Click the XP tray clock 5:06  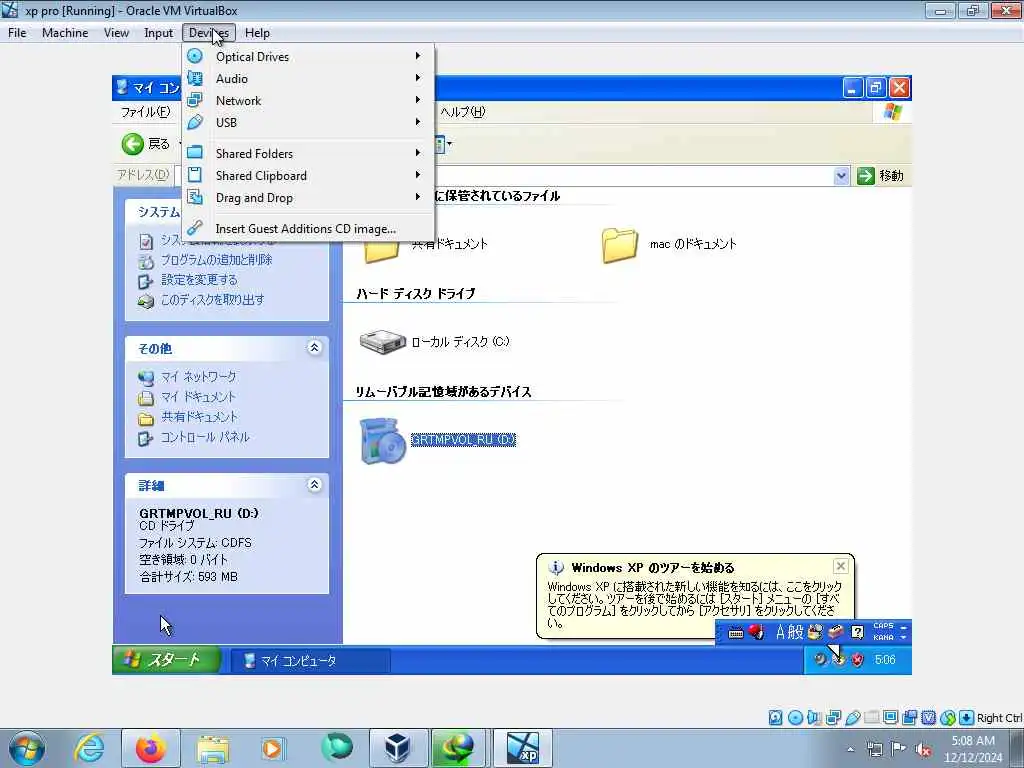pyautogui.click(x=885, y=660)
